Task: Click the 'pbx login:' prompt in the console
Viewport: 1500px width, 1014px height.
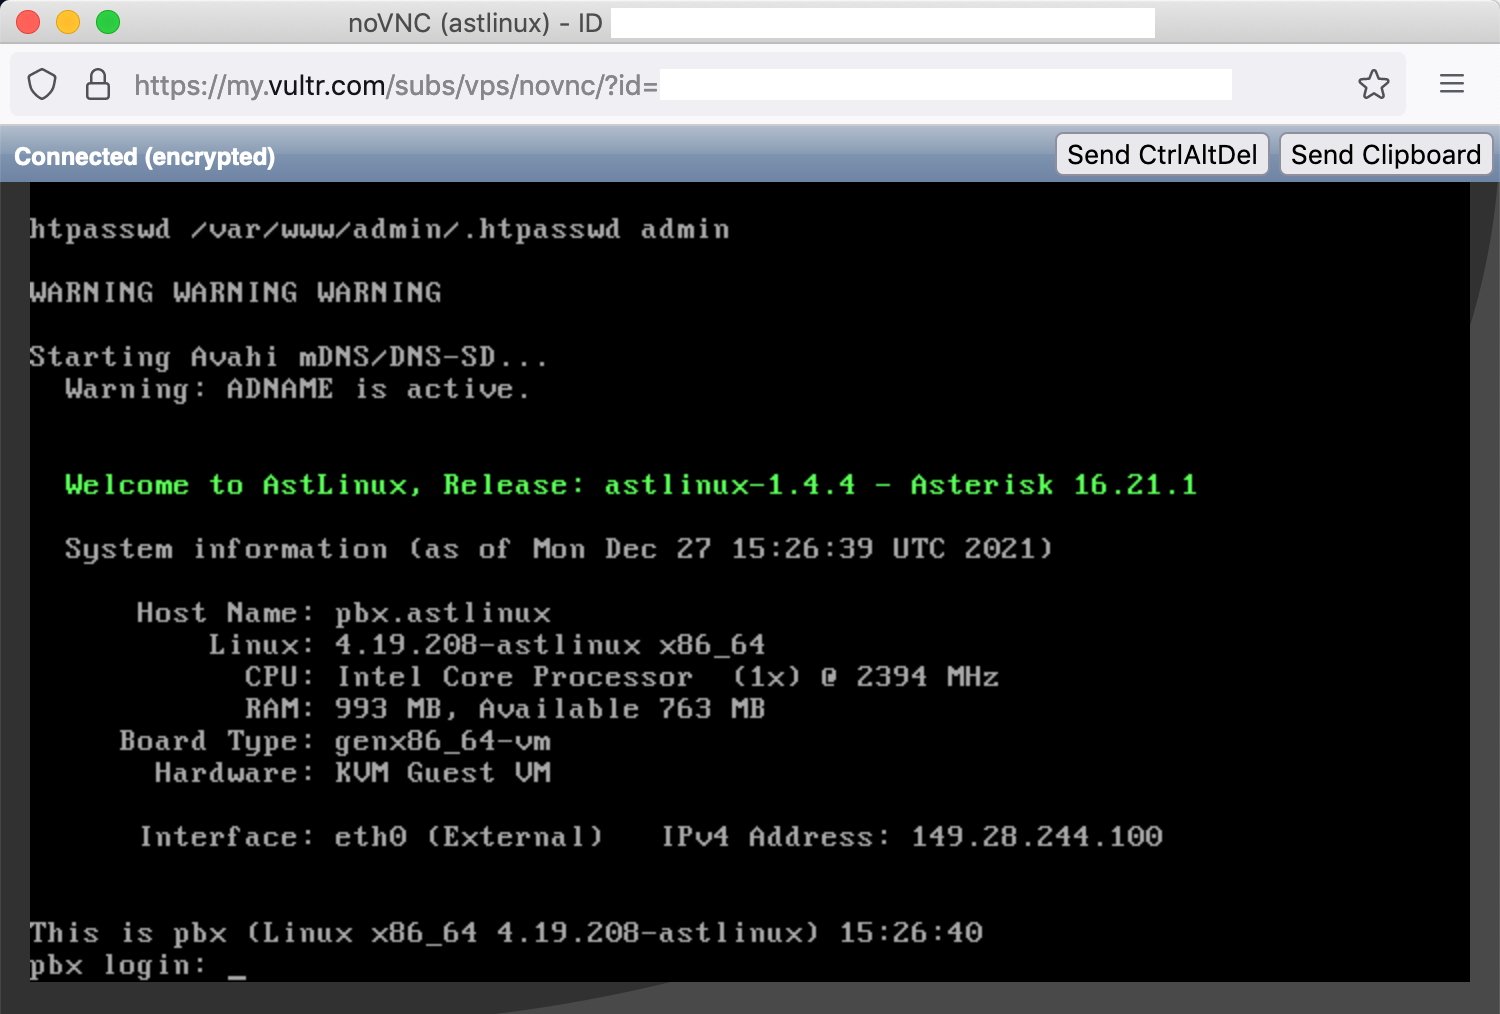Action: pyautogui.click(x=118, y=965)
